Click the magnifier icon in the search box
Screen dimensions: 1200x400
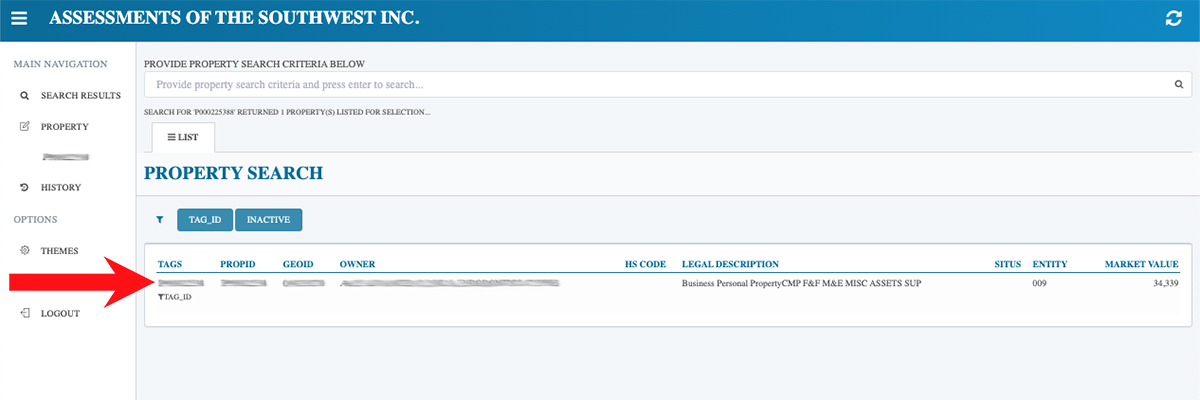click(x=1178, y=85)
